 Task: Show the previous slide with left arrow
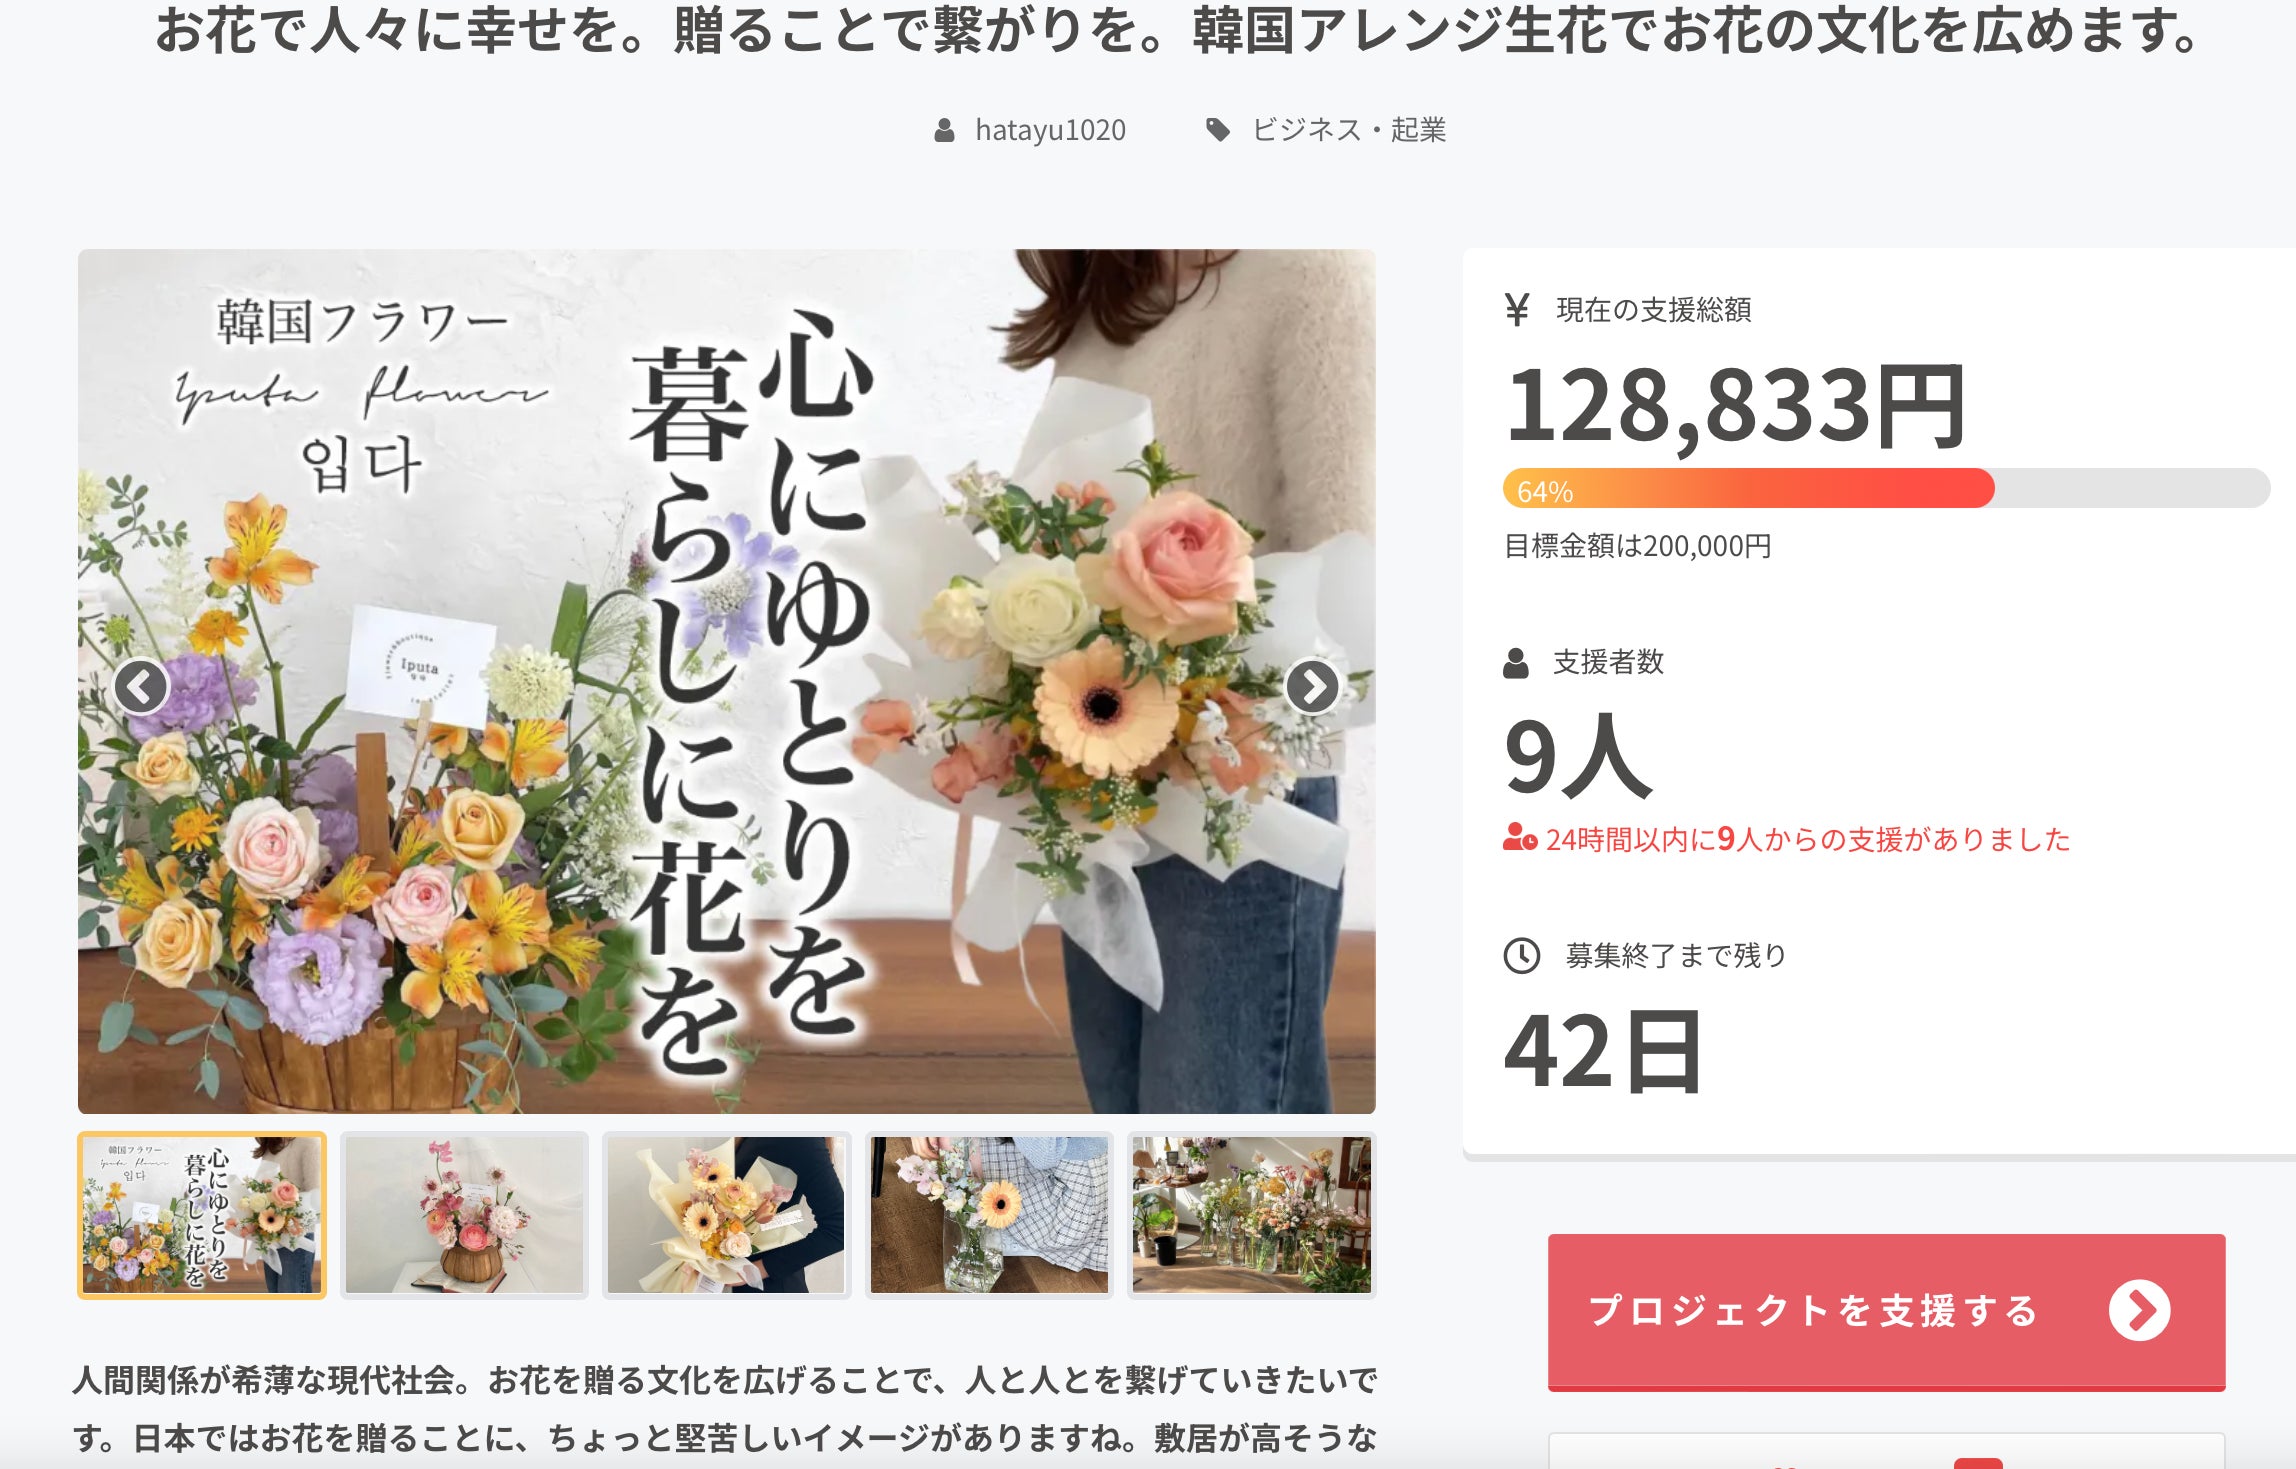click(141, 687)
